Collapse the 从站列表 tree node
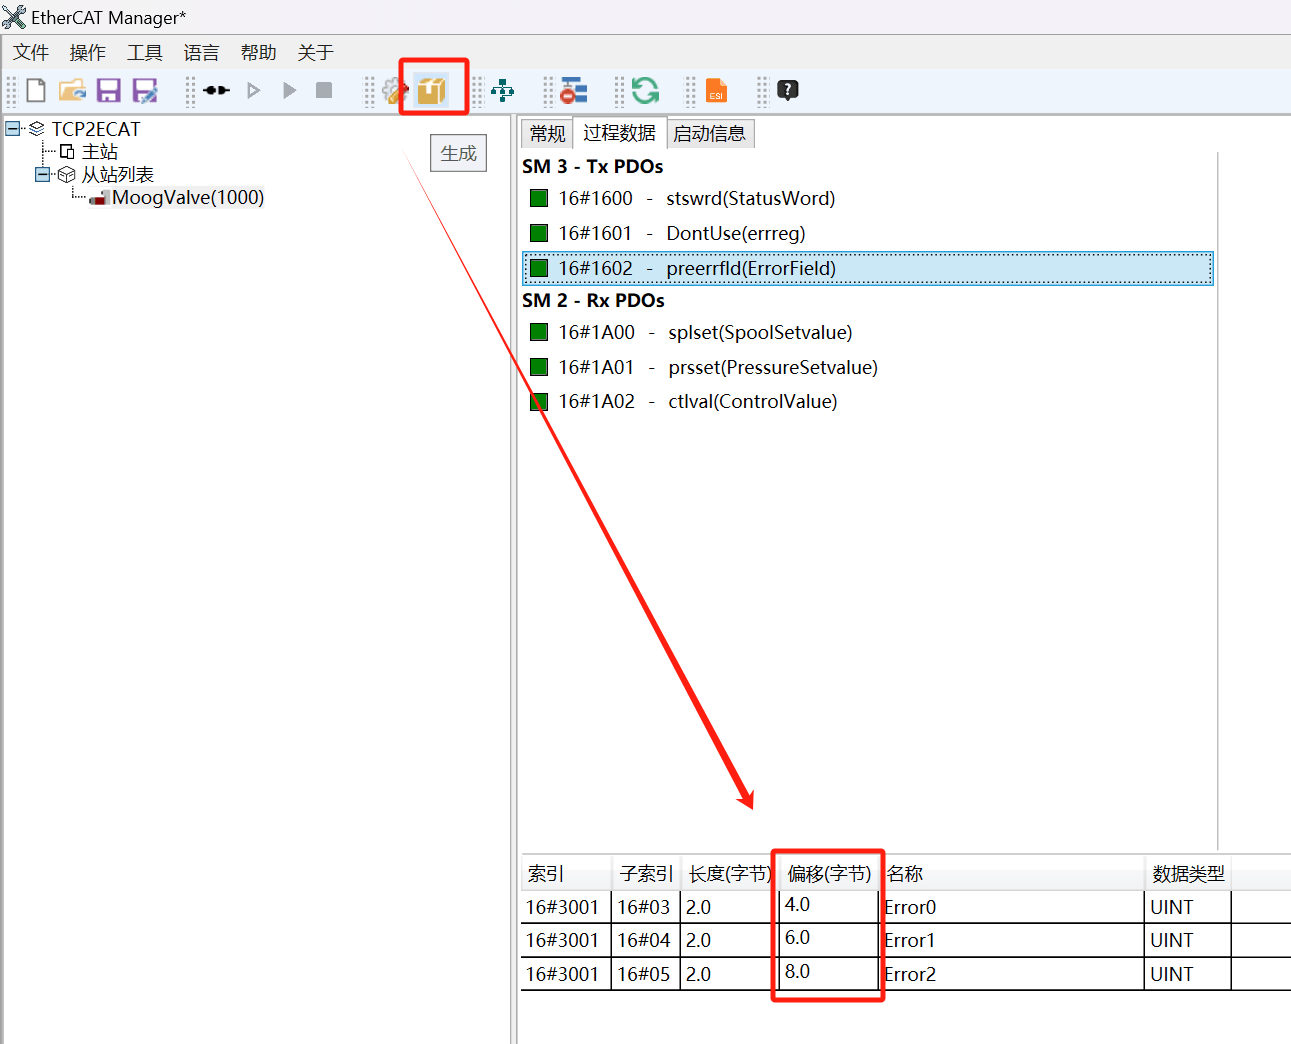The height and width of the screenshot is (1044, 1291). (42, 174)
